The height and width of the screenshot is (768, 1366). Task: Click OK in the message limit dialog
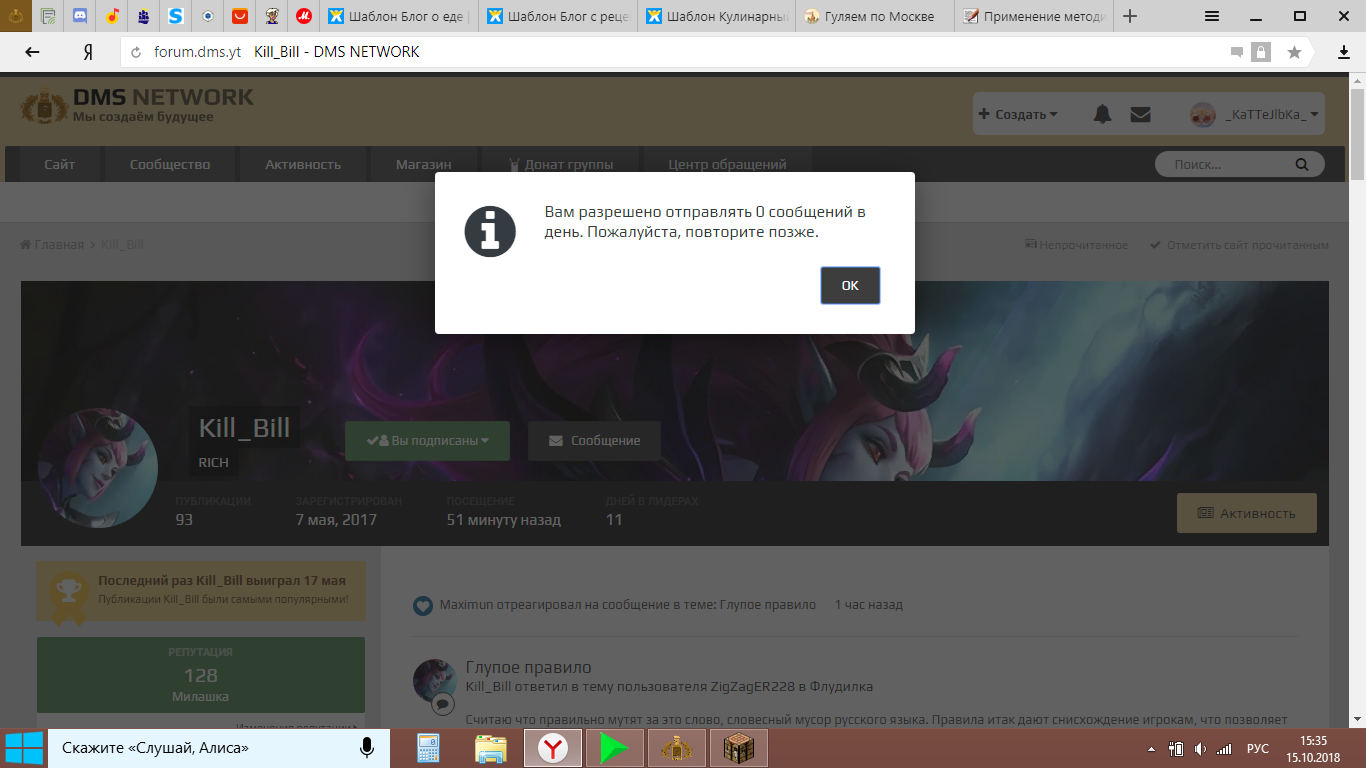pyautogui.click(x=850, y=285)
